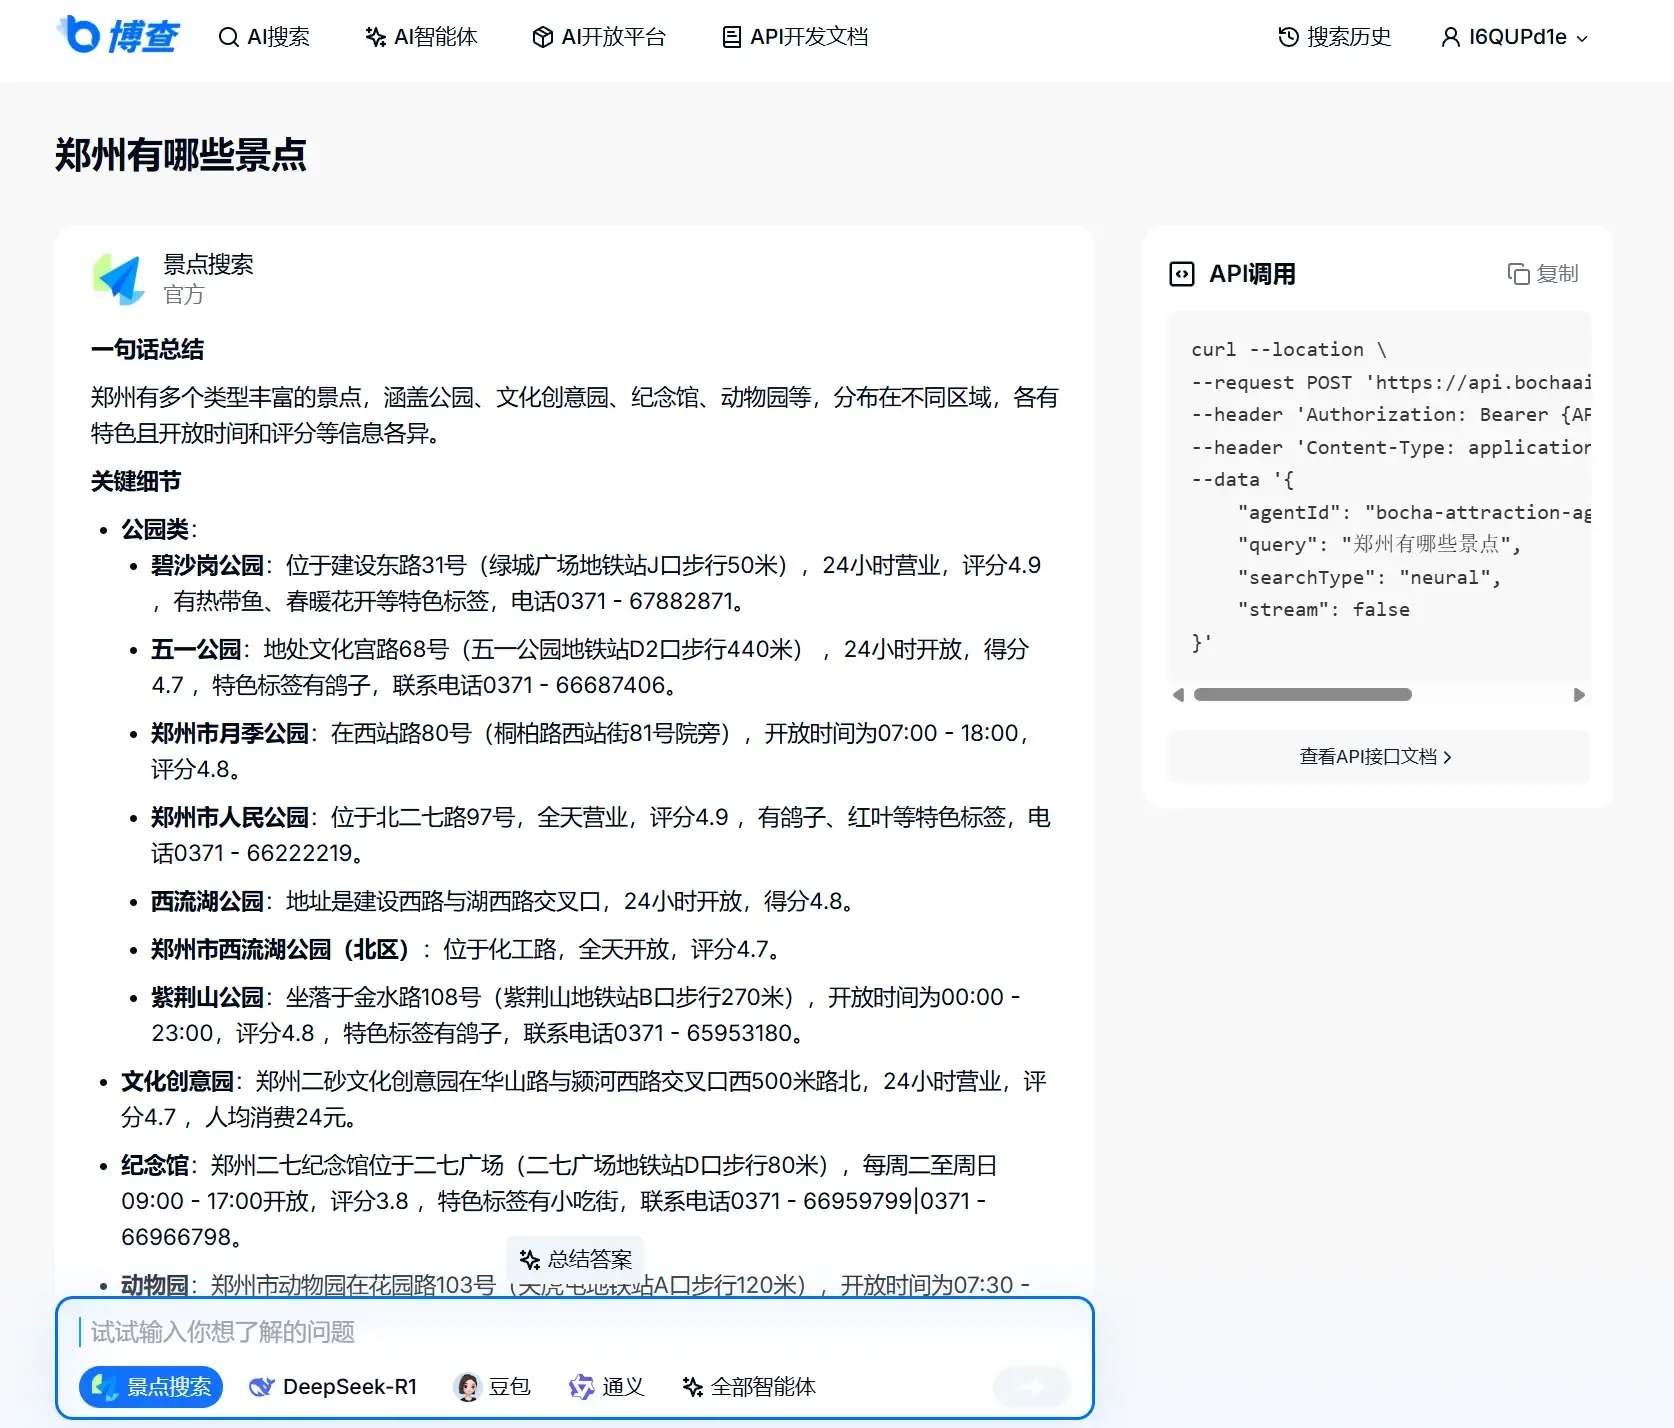Image resolution: width=1674 pixels, height=1428 pixels.
Task: Open 查看API接口文档 link
Action: (1376, 757)
